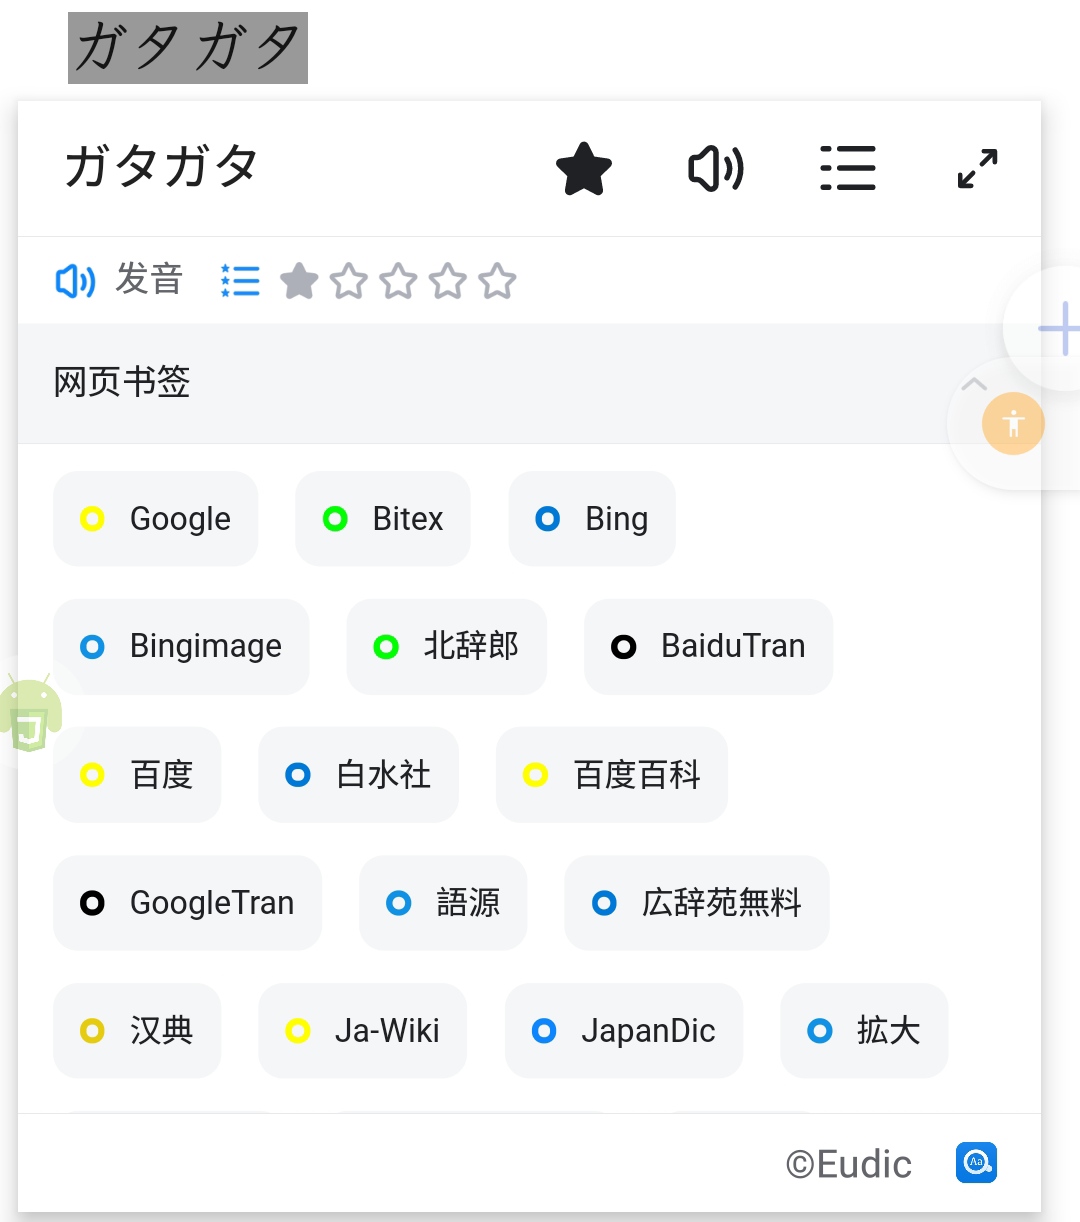1080x1222 pixels.
Task: Tap the blue 发音 speaker icon
Action: (75, 281)
